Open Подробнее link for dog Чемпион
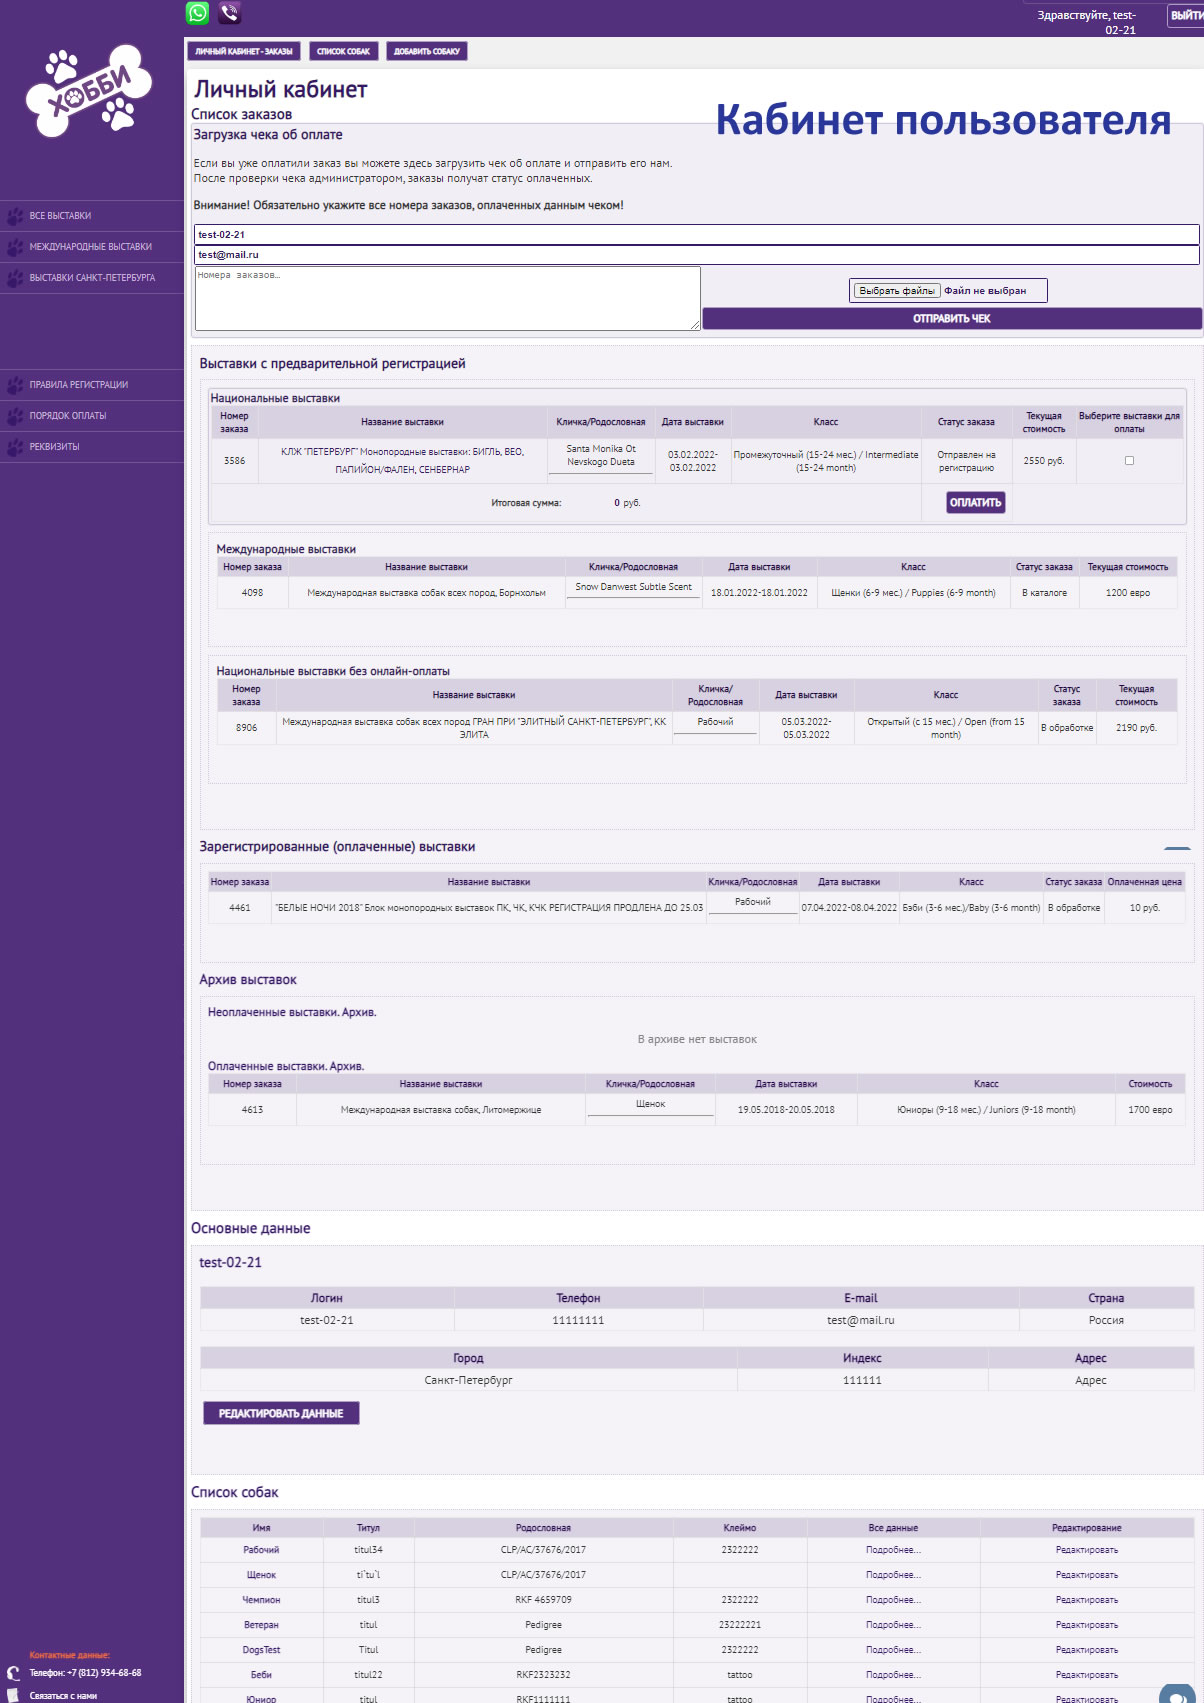 coord(893,1600)
